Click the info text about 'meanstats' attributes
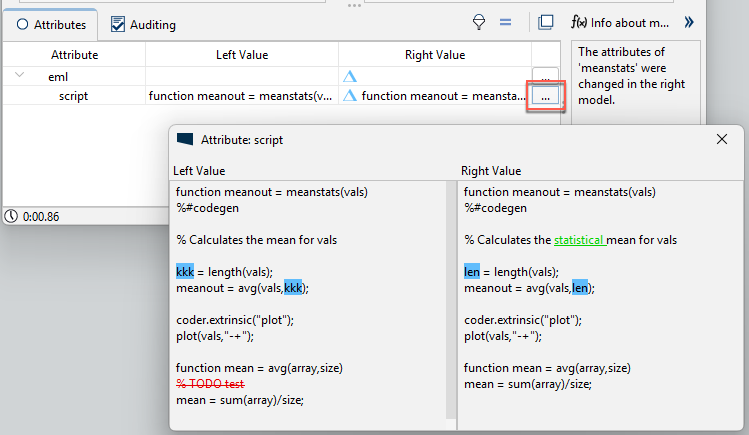The height and width of the screenshot is (435, 749). (x=631, y=75)
